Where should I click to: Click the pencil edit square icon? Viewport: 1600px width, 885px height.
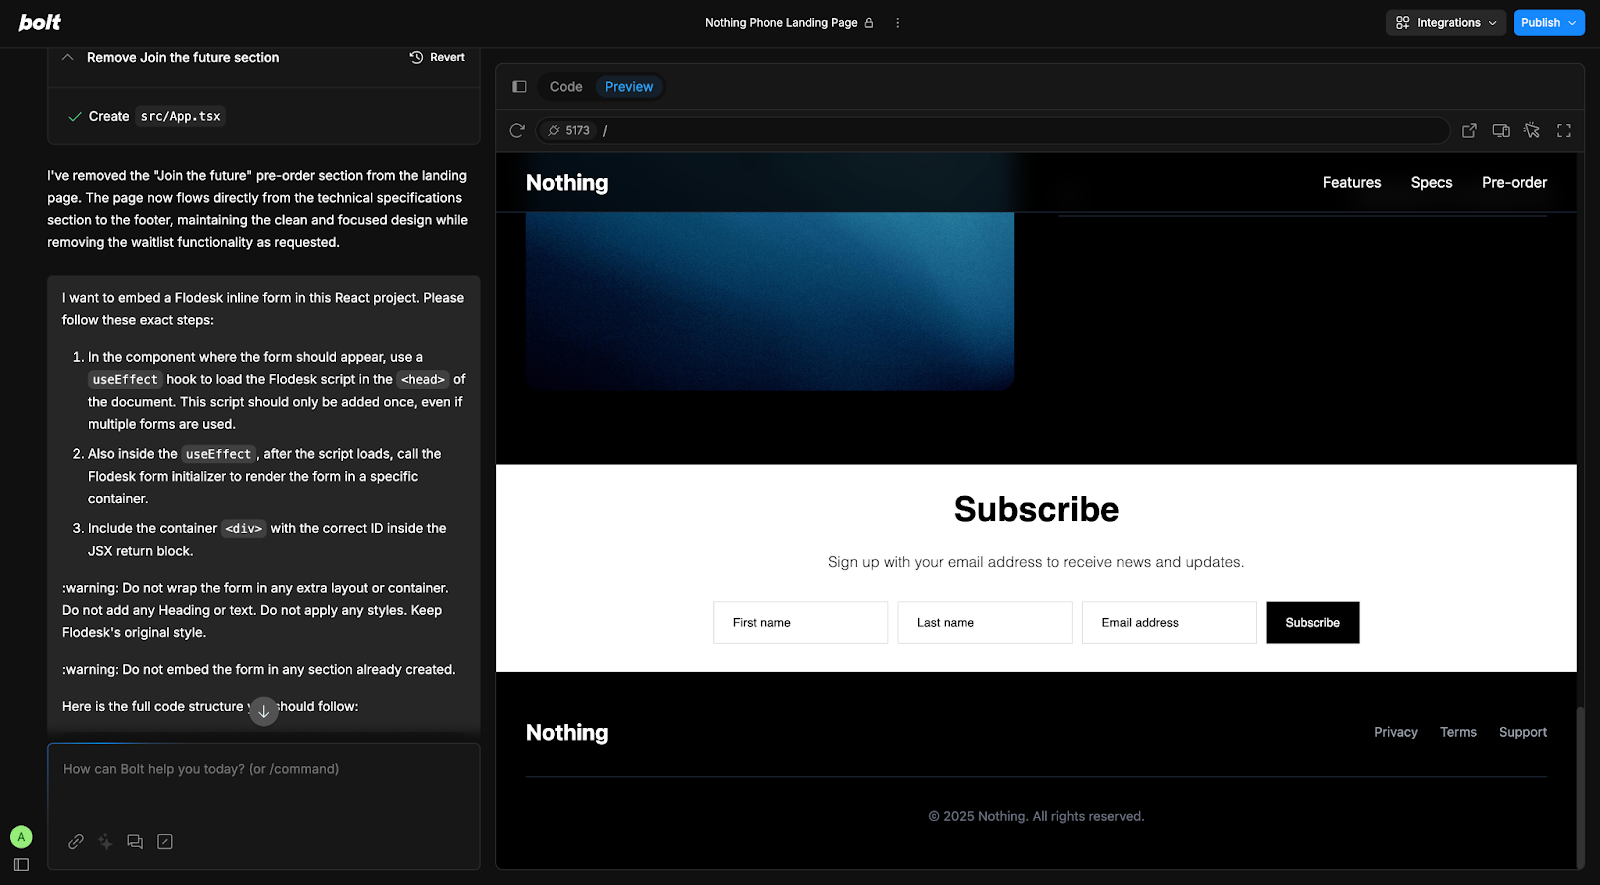[x=165, y=842]
